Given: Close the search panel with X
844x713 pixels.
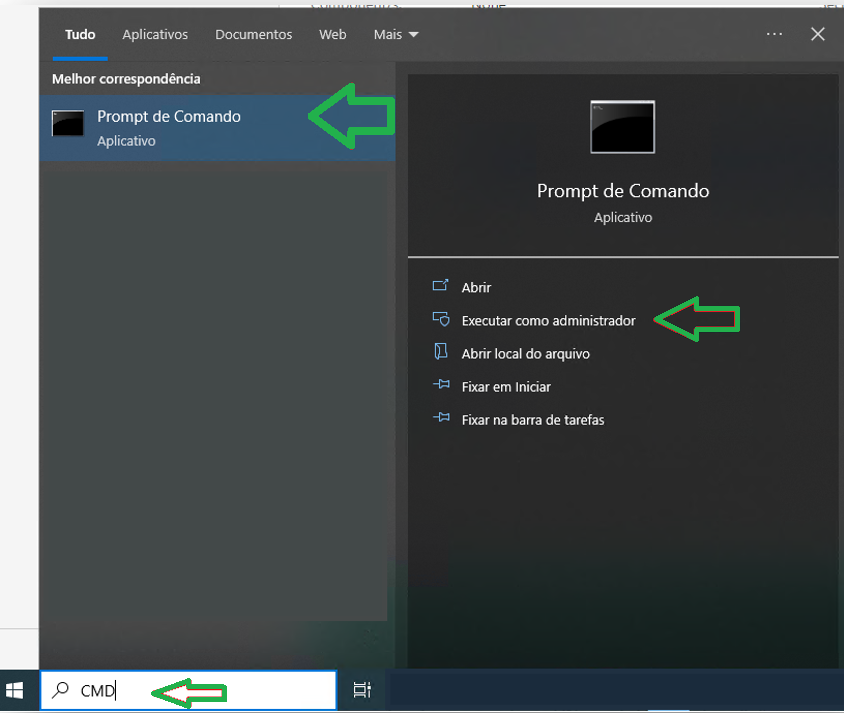Looking at the screenshot, I should click(818, 34).
